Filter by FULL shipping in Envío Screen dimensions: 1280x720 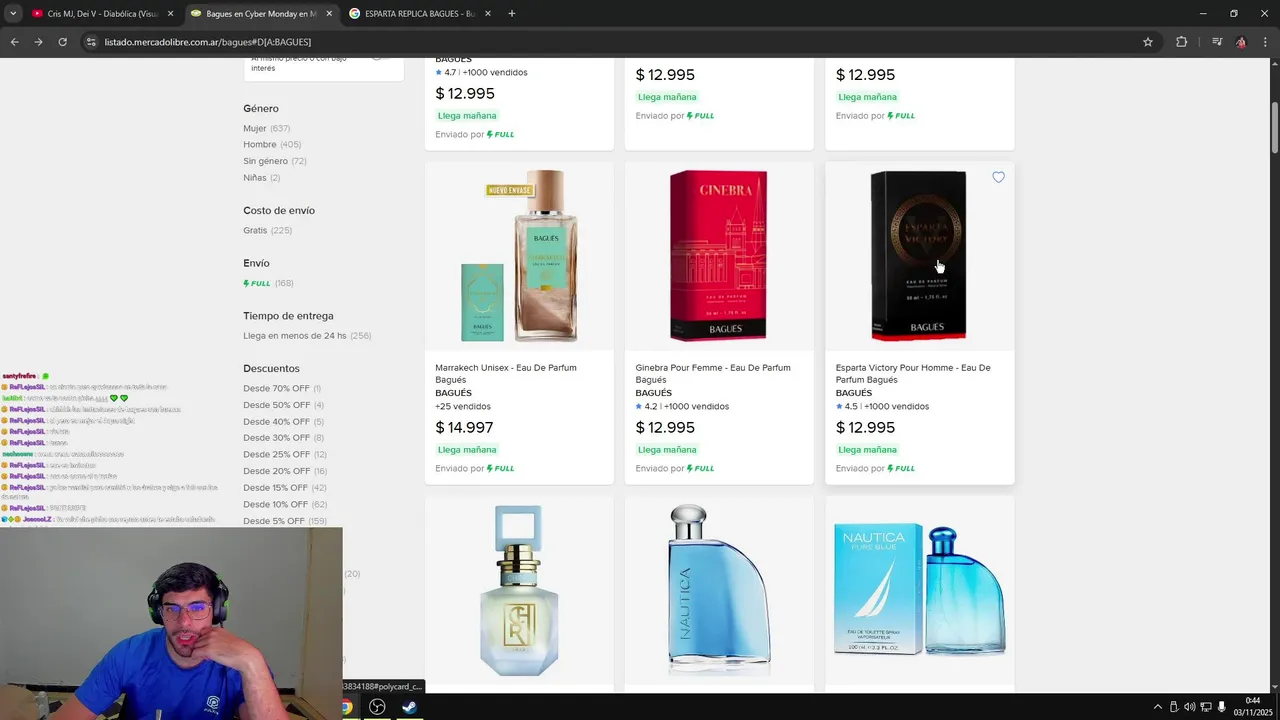(x=268, y=283)
